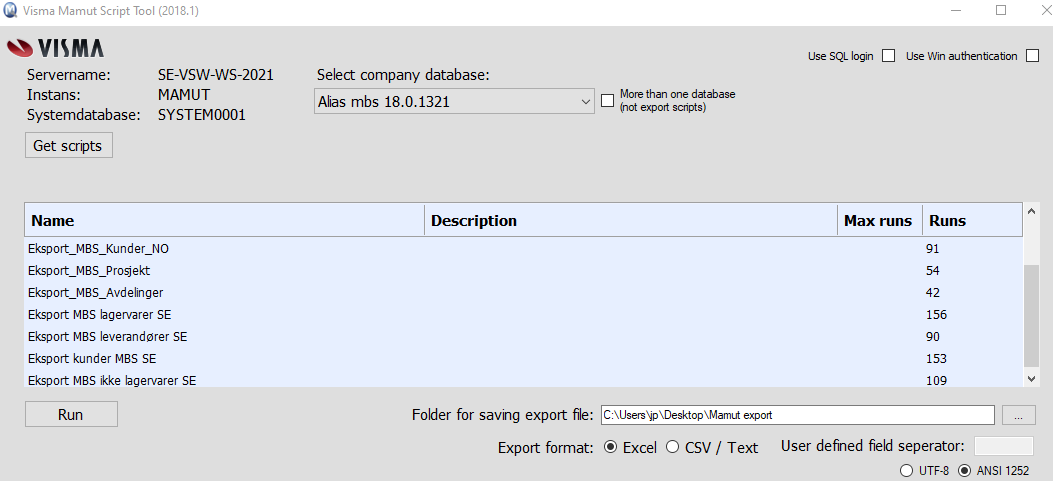Viewport: 1053px width, 481px height.
Task: Click the runs value 42
Action: (932, 293)
